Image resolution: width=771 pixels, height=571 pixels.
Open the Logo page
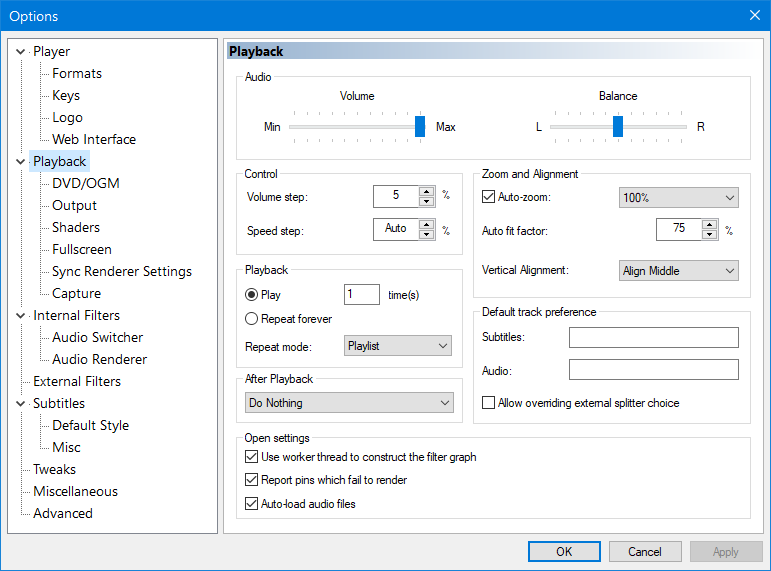coord(67,118)
